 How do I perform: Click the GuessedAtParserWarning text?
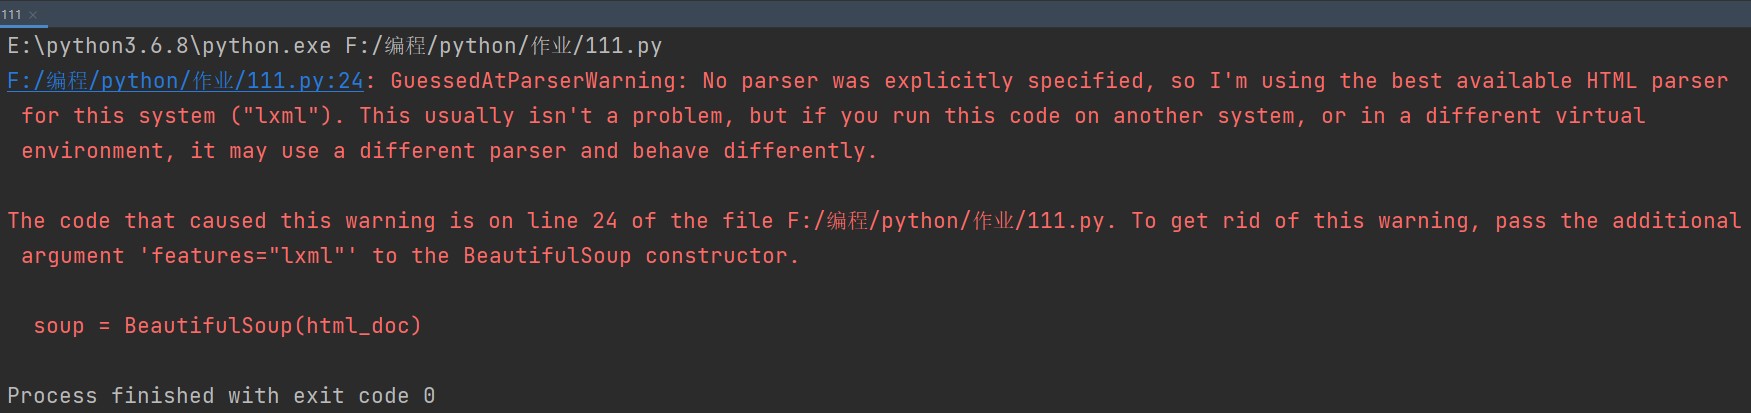point(538,81)
